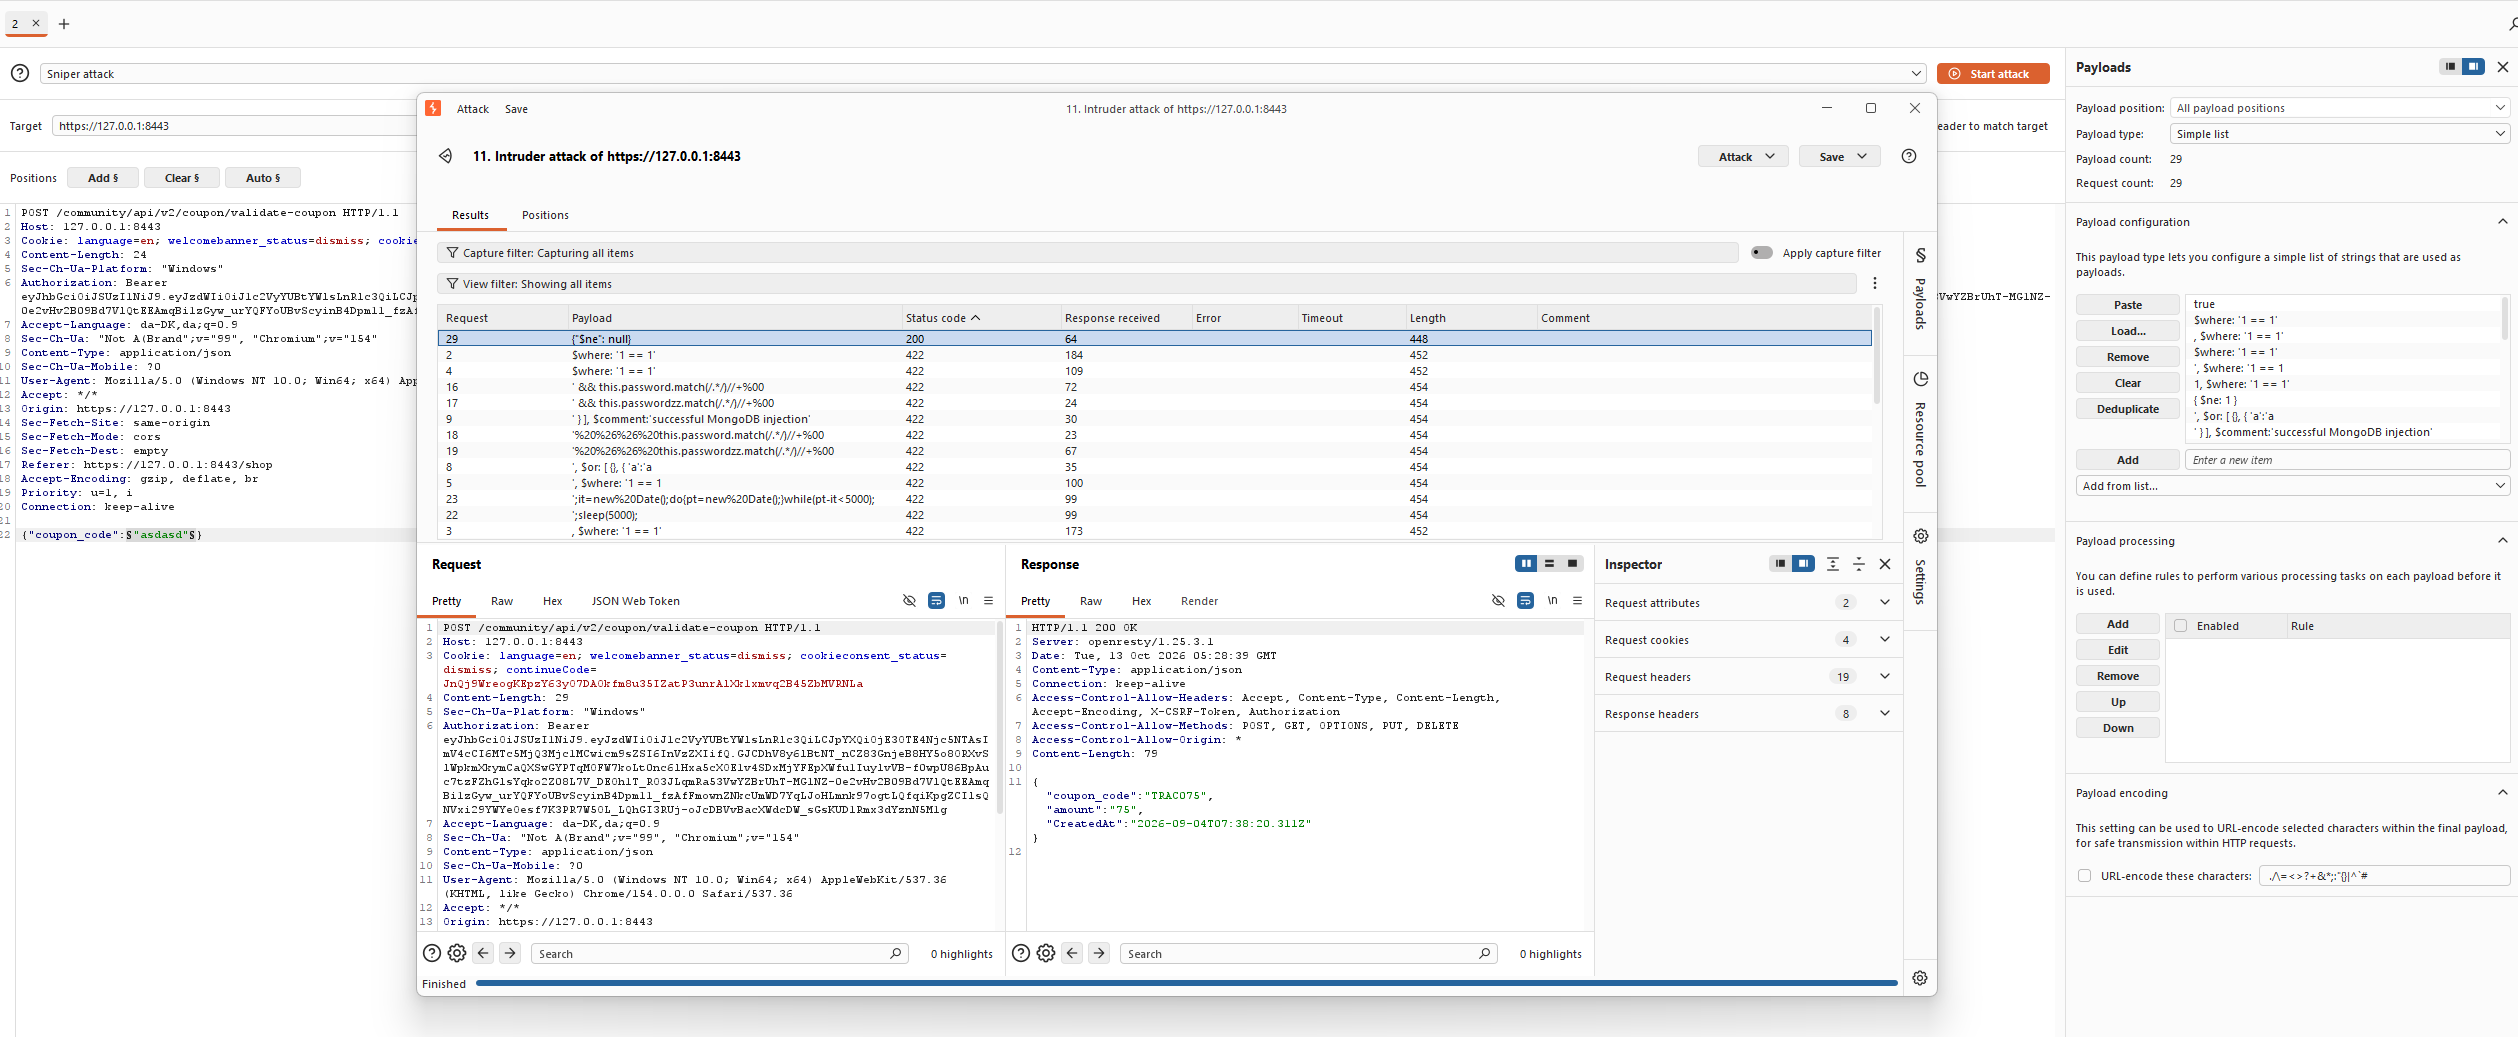Screen dimensions: 2518x1037
Task: Click the Finished attack progress bar
Action: (1186, 983)
